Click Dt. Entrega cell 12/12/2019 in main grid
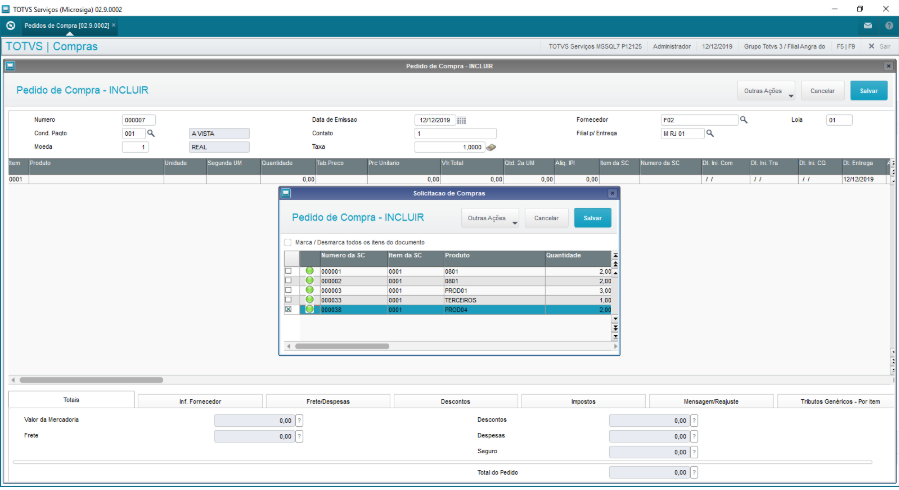Viewport: 899px width, 490px height. click(x=863, y=179)
